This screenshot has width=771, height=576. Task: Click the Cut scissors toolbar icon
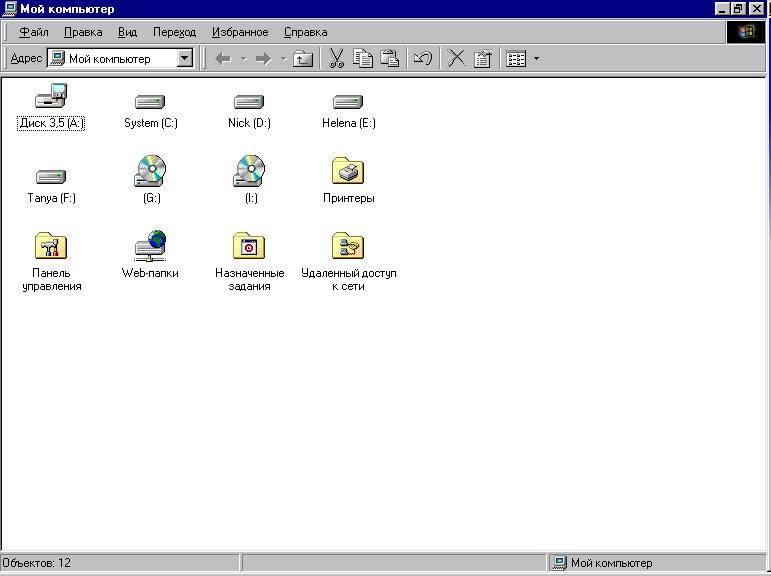pyautogui.click(x=336, y=59)
